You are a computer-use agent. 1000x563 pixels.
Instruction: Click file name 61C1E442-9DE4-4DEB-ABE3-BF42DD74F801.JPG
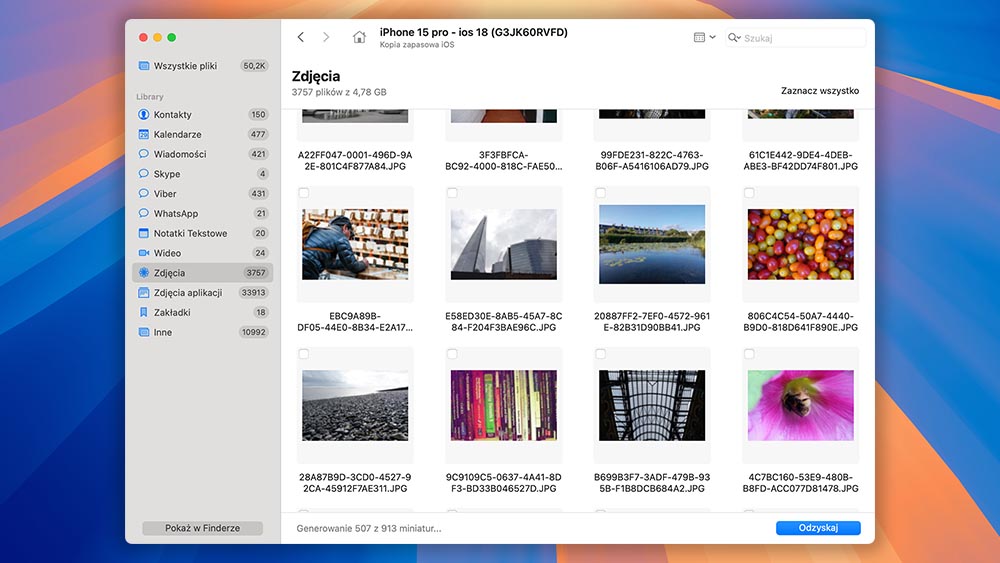(x=800, y=161)
